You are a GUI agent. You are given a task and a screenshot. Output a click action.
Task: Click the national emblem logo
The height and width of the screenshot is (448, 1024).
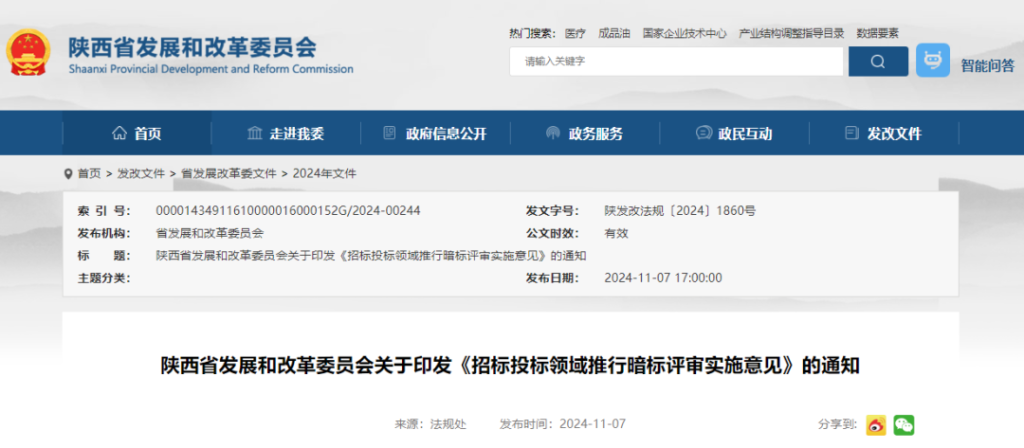pos(27,52)
